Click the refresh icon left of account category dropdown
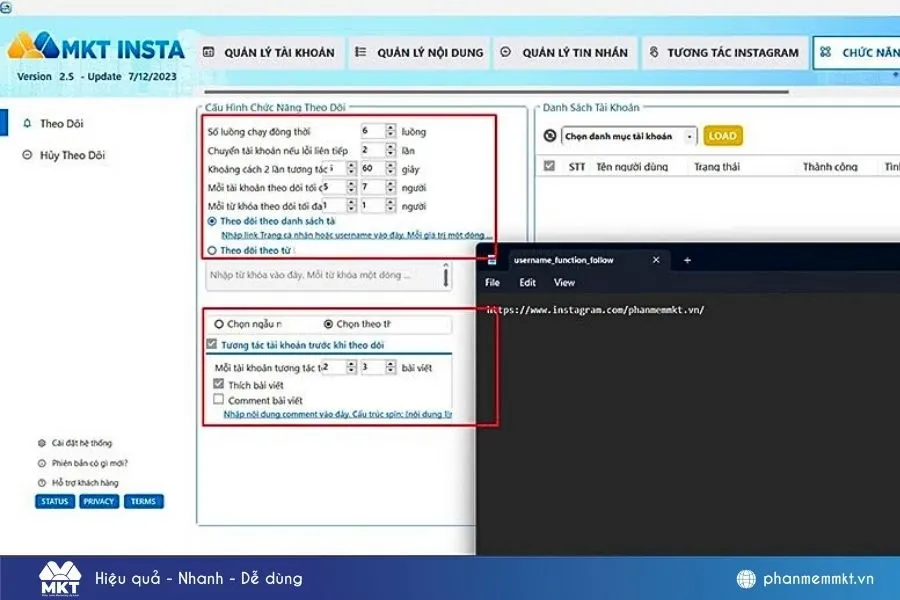 pos(549,136)
